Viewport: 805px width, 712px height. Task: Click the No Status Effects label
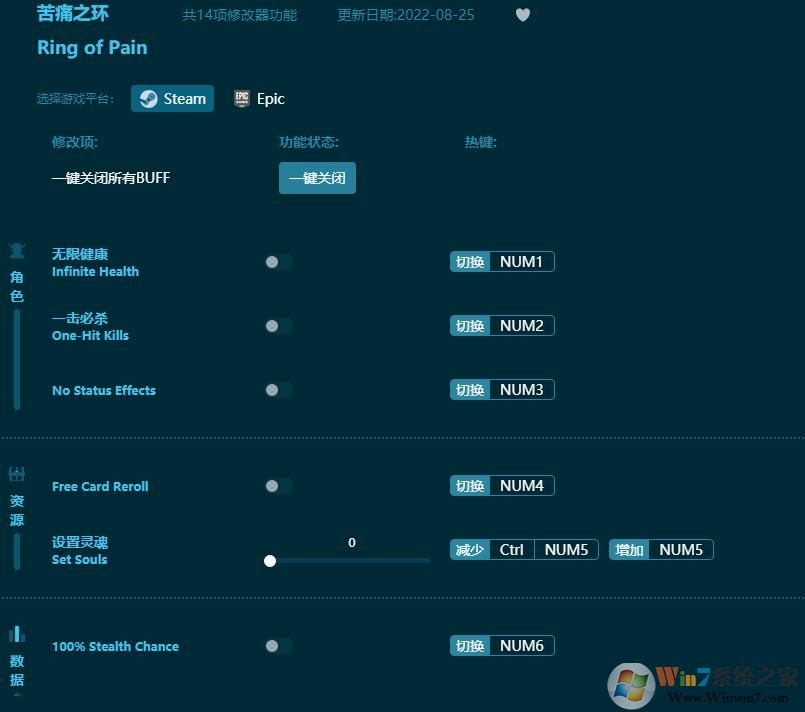click(104, 391)
